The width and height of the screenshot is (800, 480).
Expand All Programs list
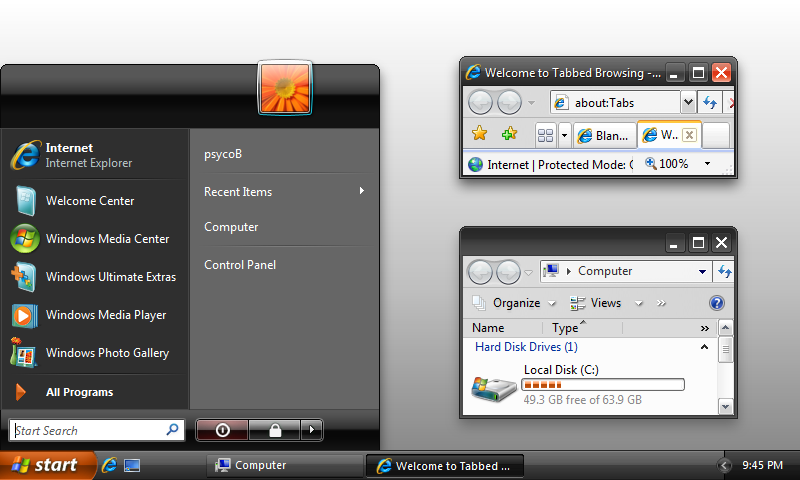click(95, 392)
